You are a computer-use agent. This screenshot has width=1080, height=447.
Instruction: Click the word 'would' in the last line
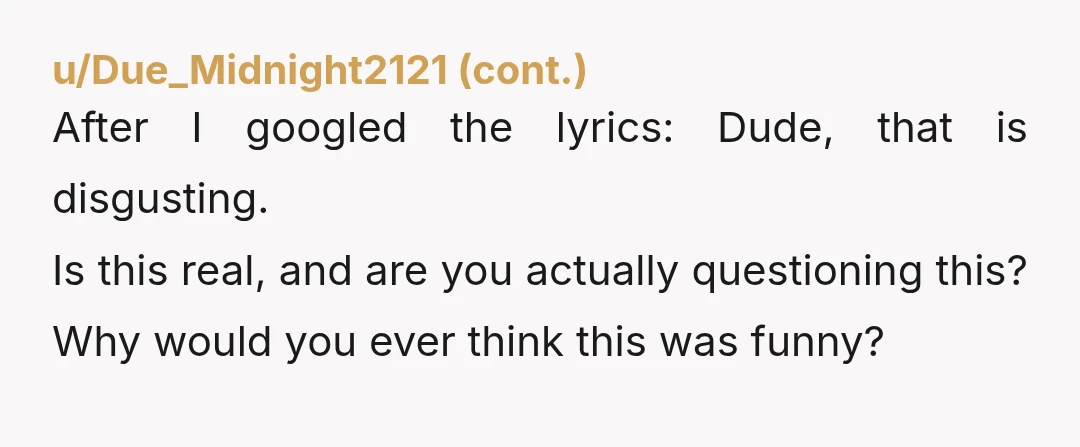(x=213, y=342)
